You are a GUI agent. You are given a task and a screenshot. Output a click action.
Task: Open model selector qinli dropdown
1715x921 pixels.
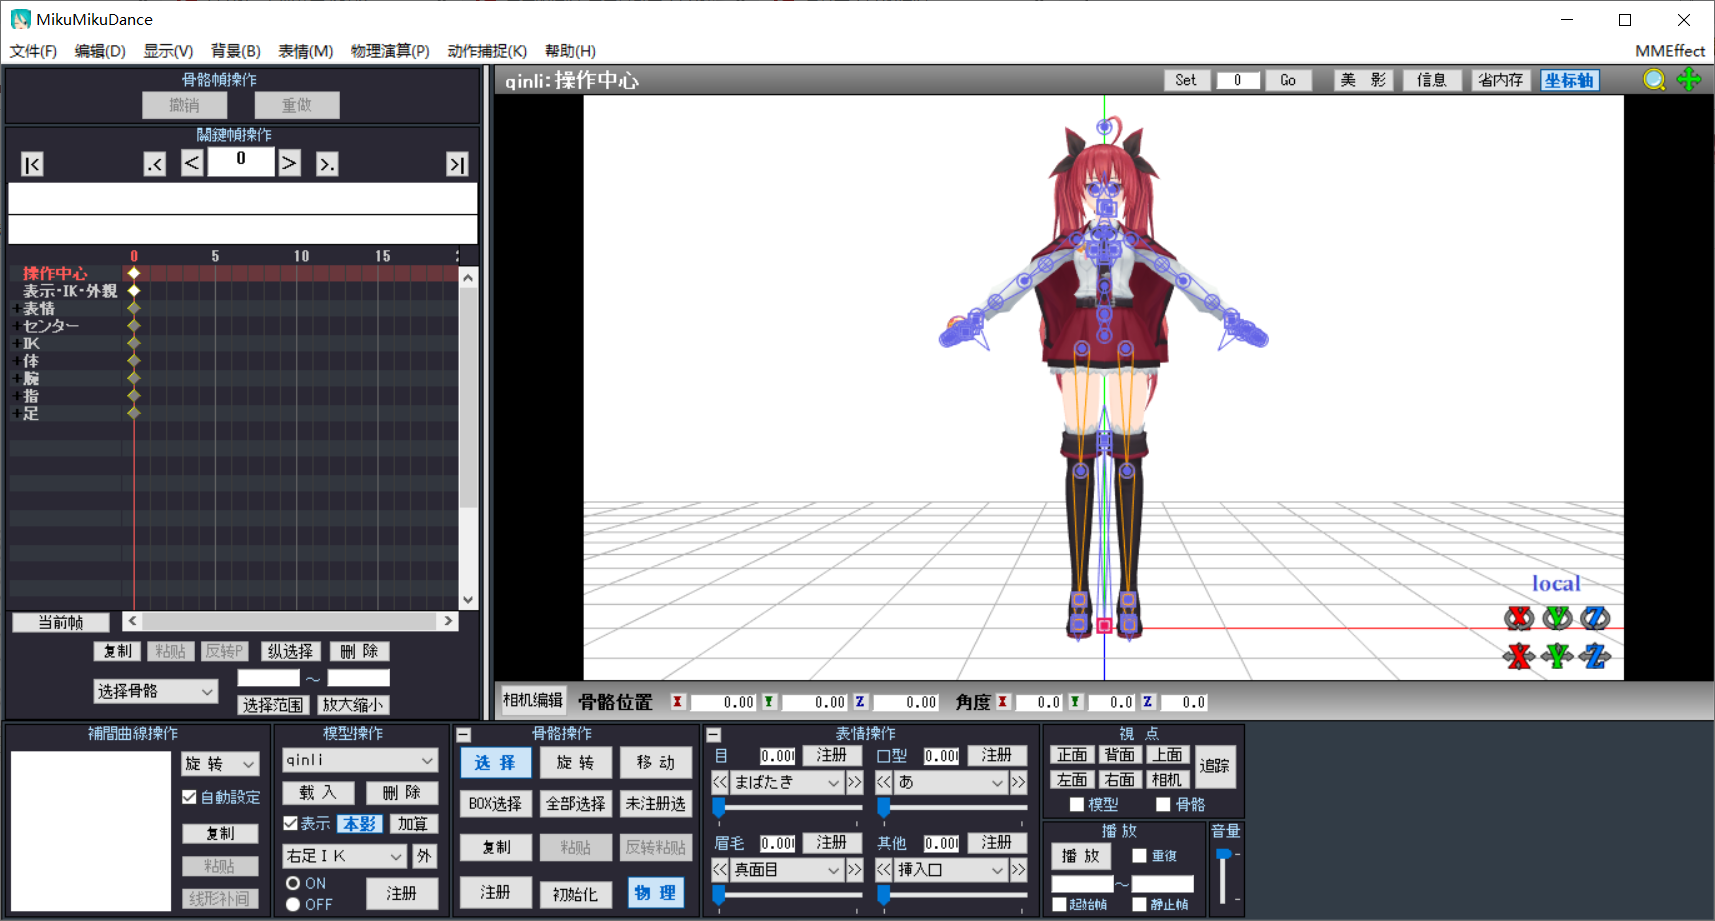(360, 760)
